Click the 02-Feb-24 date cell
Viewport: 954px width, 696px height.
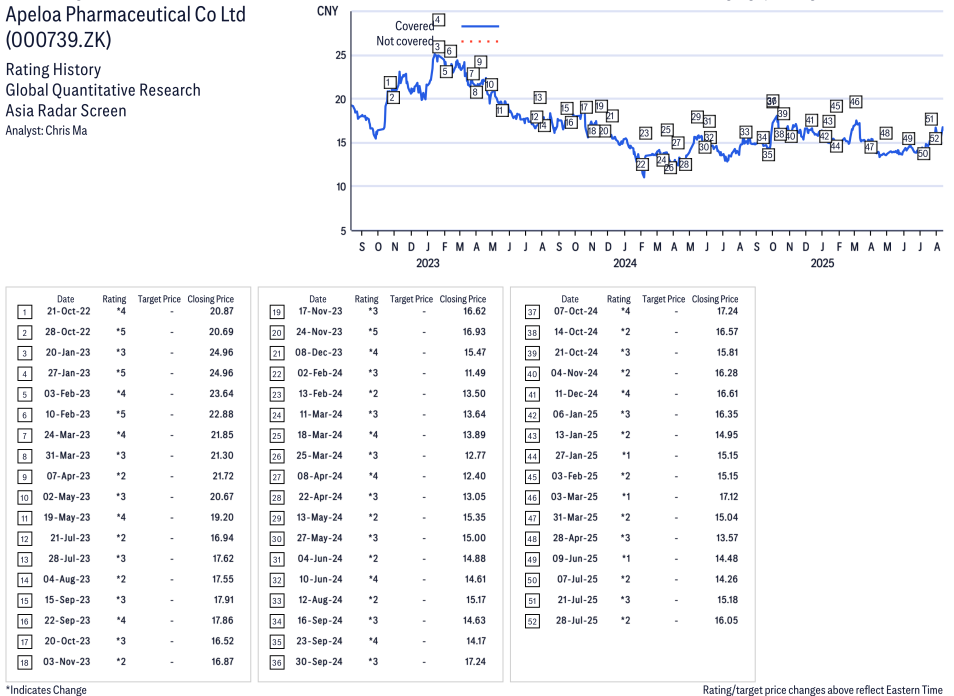coord(320,373)
